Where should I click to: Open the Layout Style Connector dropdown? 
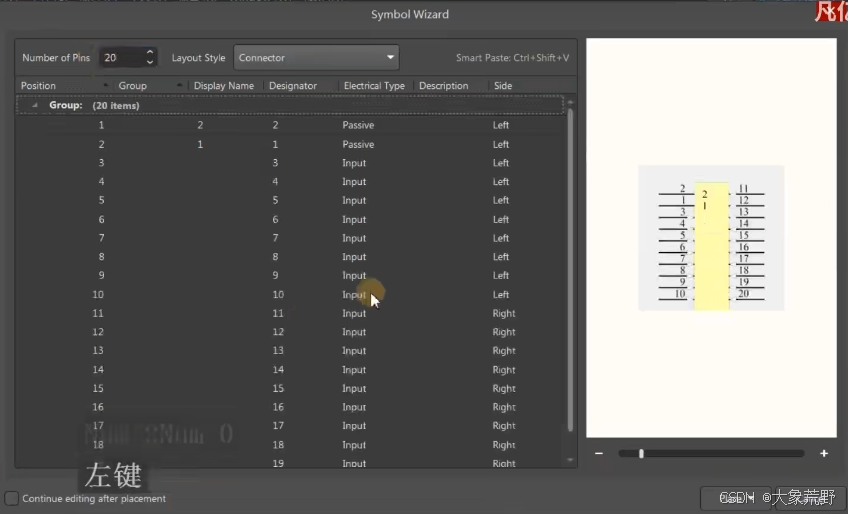(316, 57)
